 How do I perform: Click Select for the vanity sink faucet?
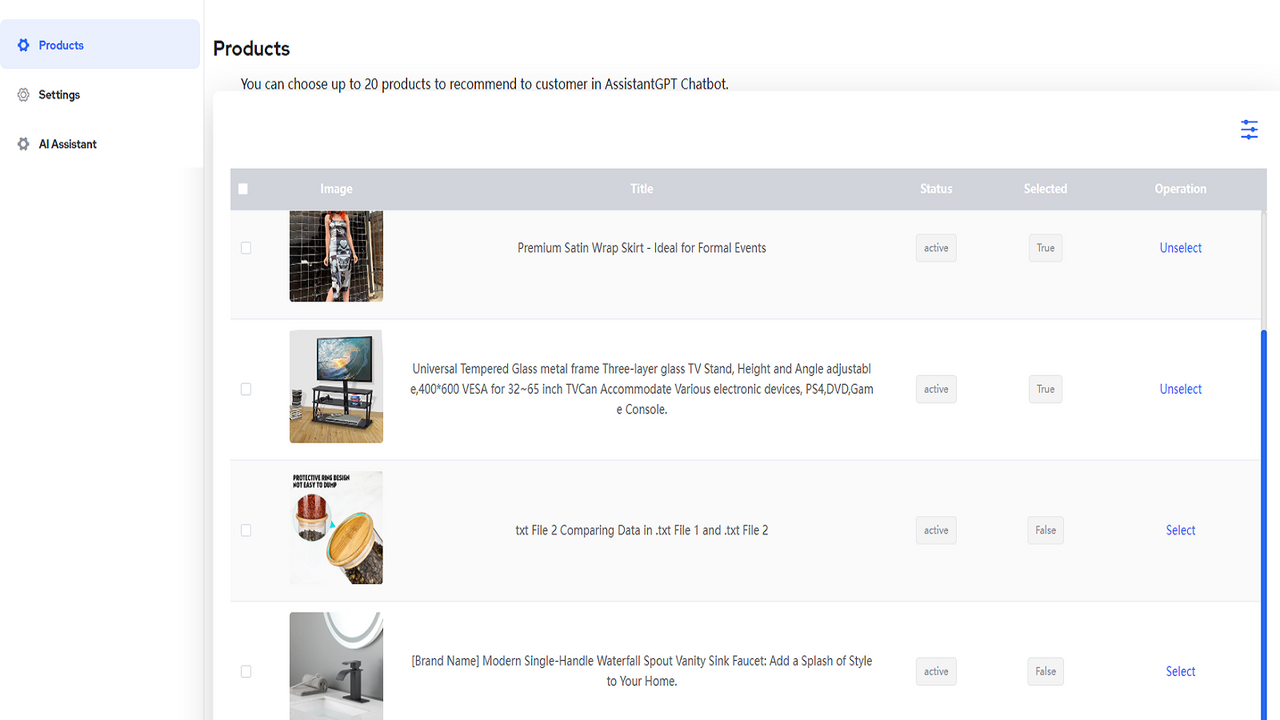[1180, 671]
